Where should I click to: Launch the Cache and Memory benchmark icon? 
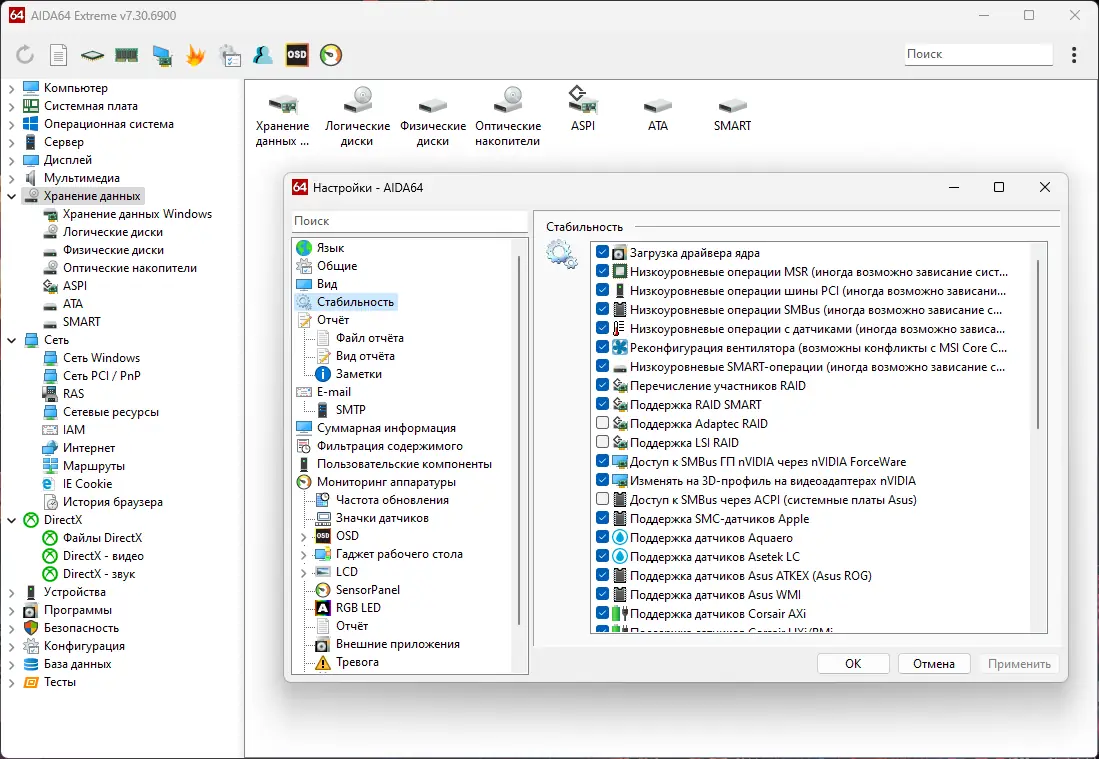tap(126, 55)
